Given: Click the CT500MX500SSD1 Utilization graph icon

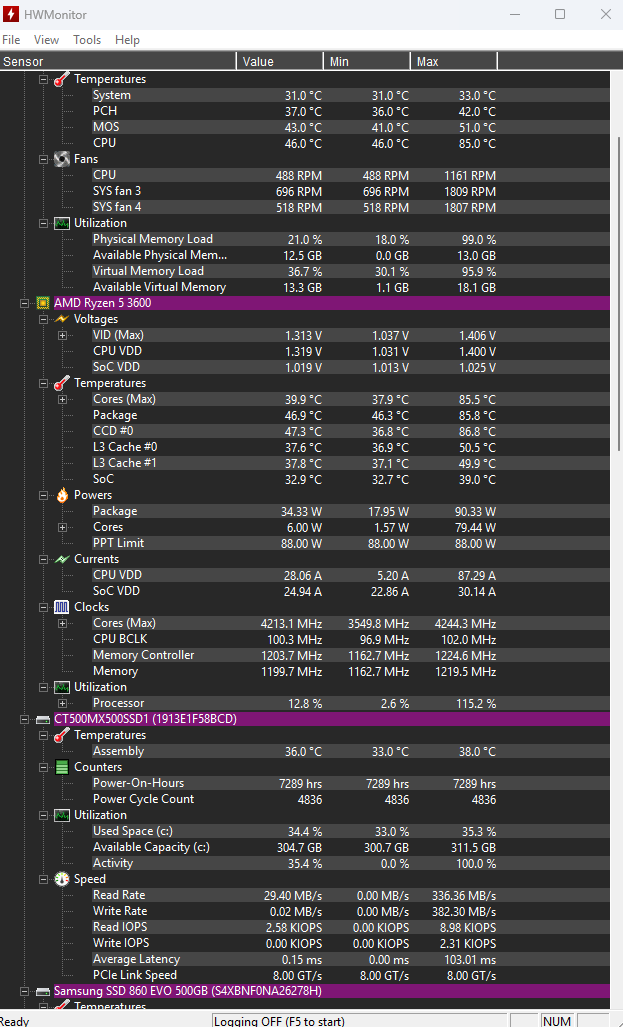Looking at the screenshot, I should pyautogui.click(x=62, y=815).
